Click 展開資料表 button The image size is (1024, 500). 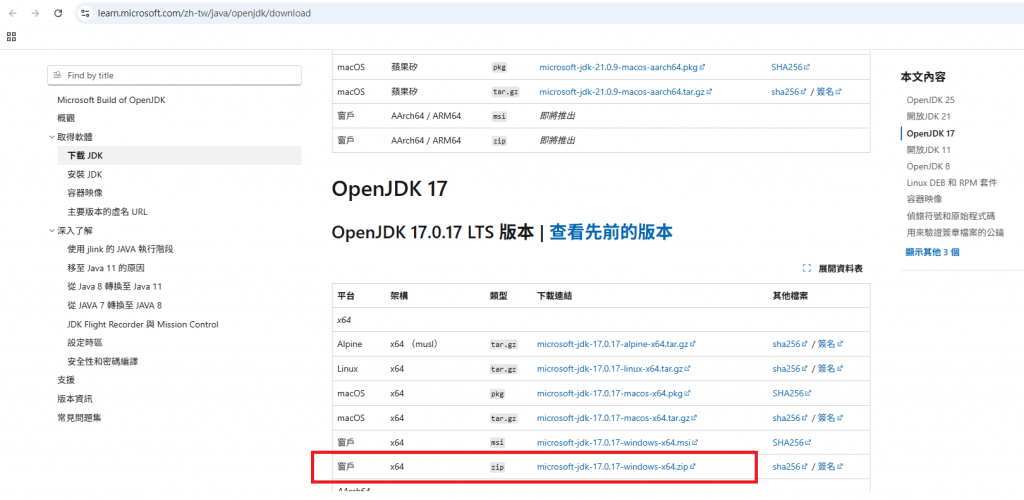point(833,268)
